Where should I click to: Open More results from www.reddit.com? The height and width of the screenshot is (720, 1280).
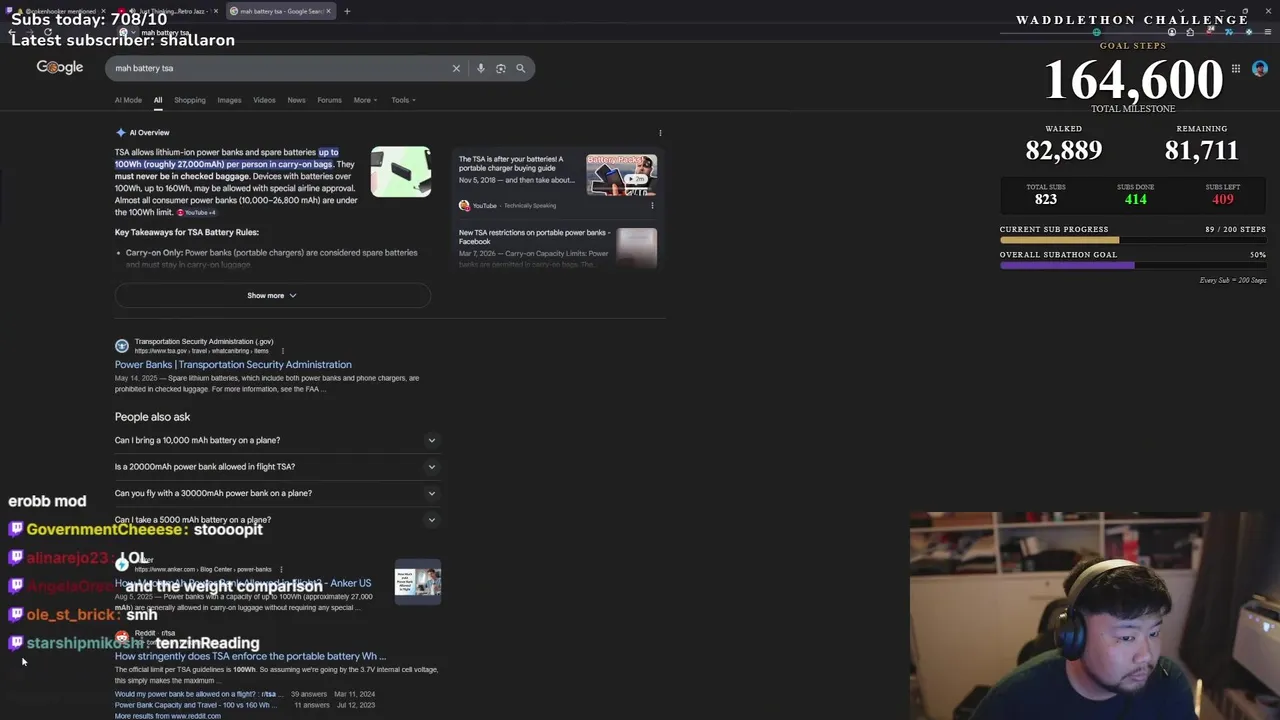coord(167,716)
